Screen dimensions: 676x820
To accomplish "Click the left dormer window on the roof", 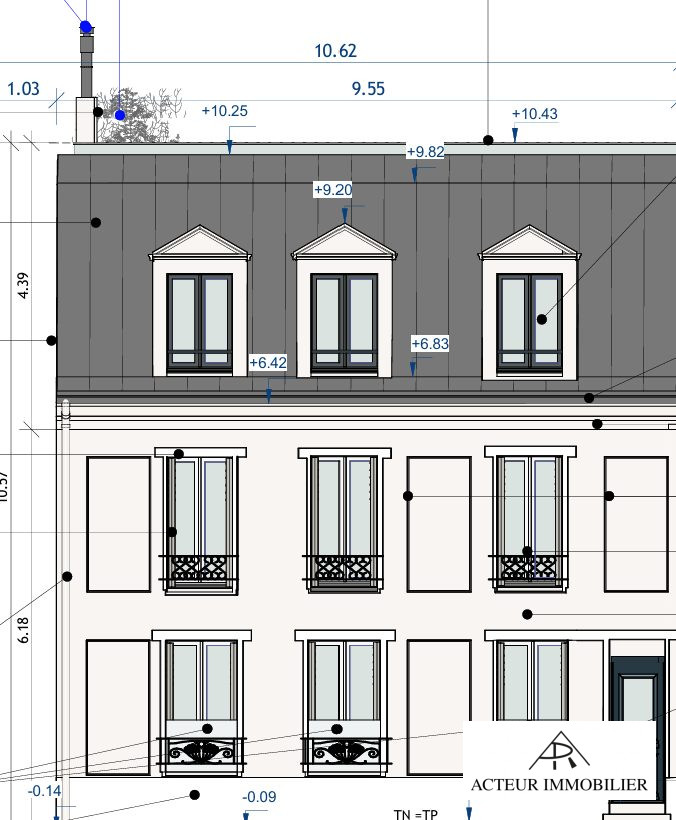I will click(x=200, y=320).
